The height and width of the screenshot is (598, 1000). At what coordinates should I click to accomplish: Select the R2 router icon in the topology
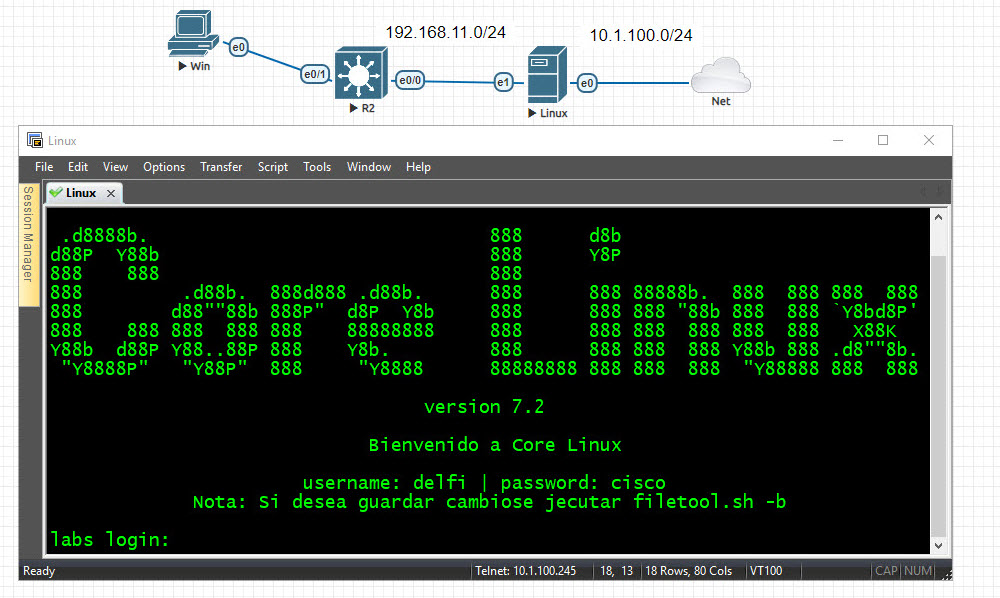[x=361, y=75]
